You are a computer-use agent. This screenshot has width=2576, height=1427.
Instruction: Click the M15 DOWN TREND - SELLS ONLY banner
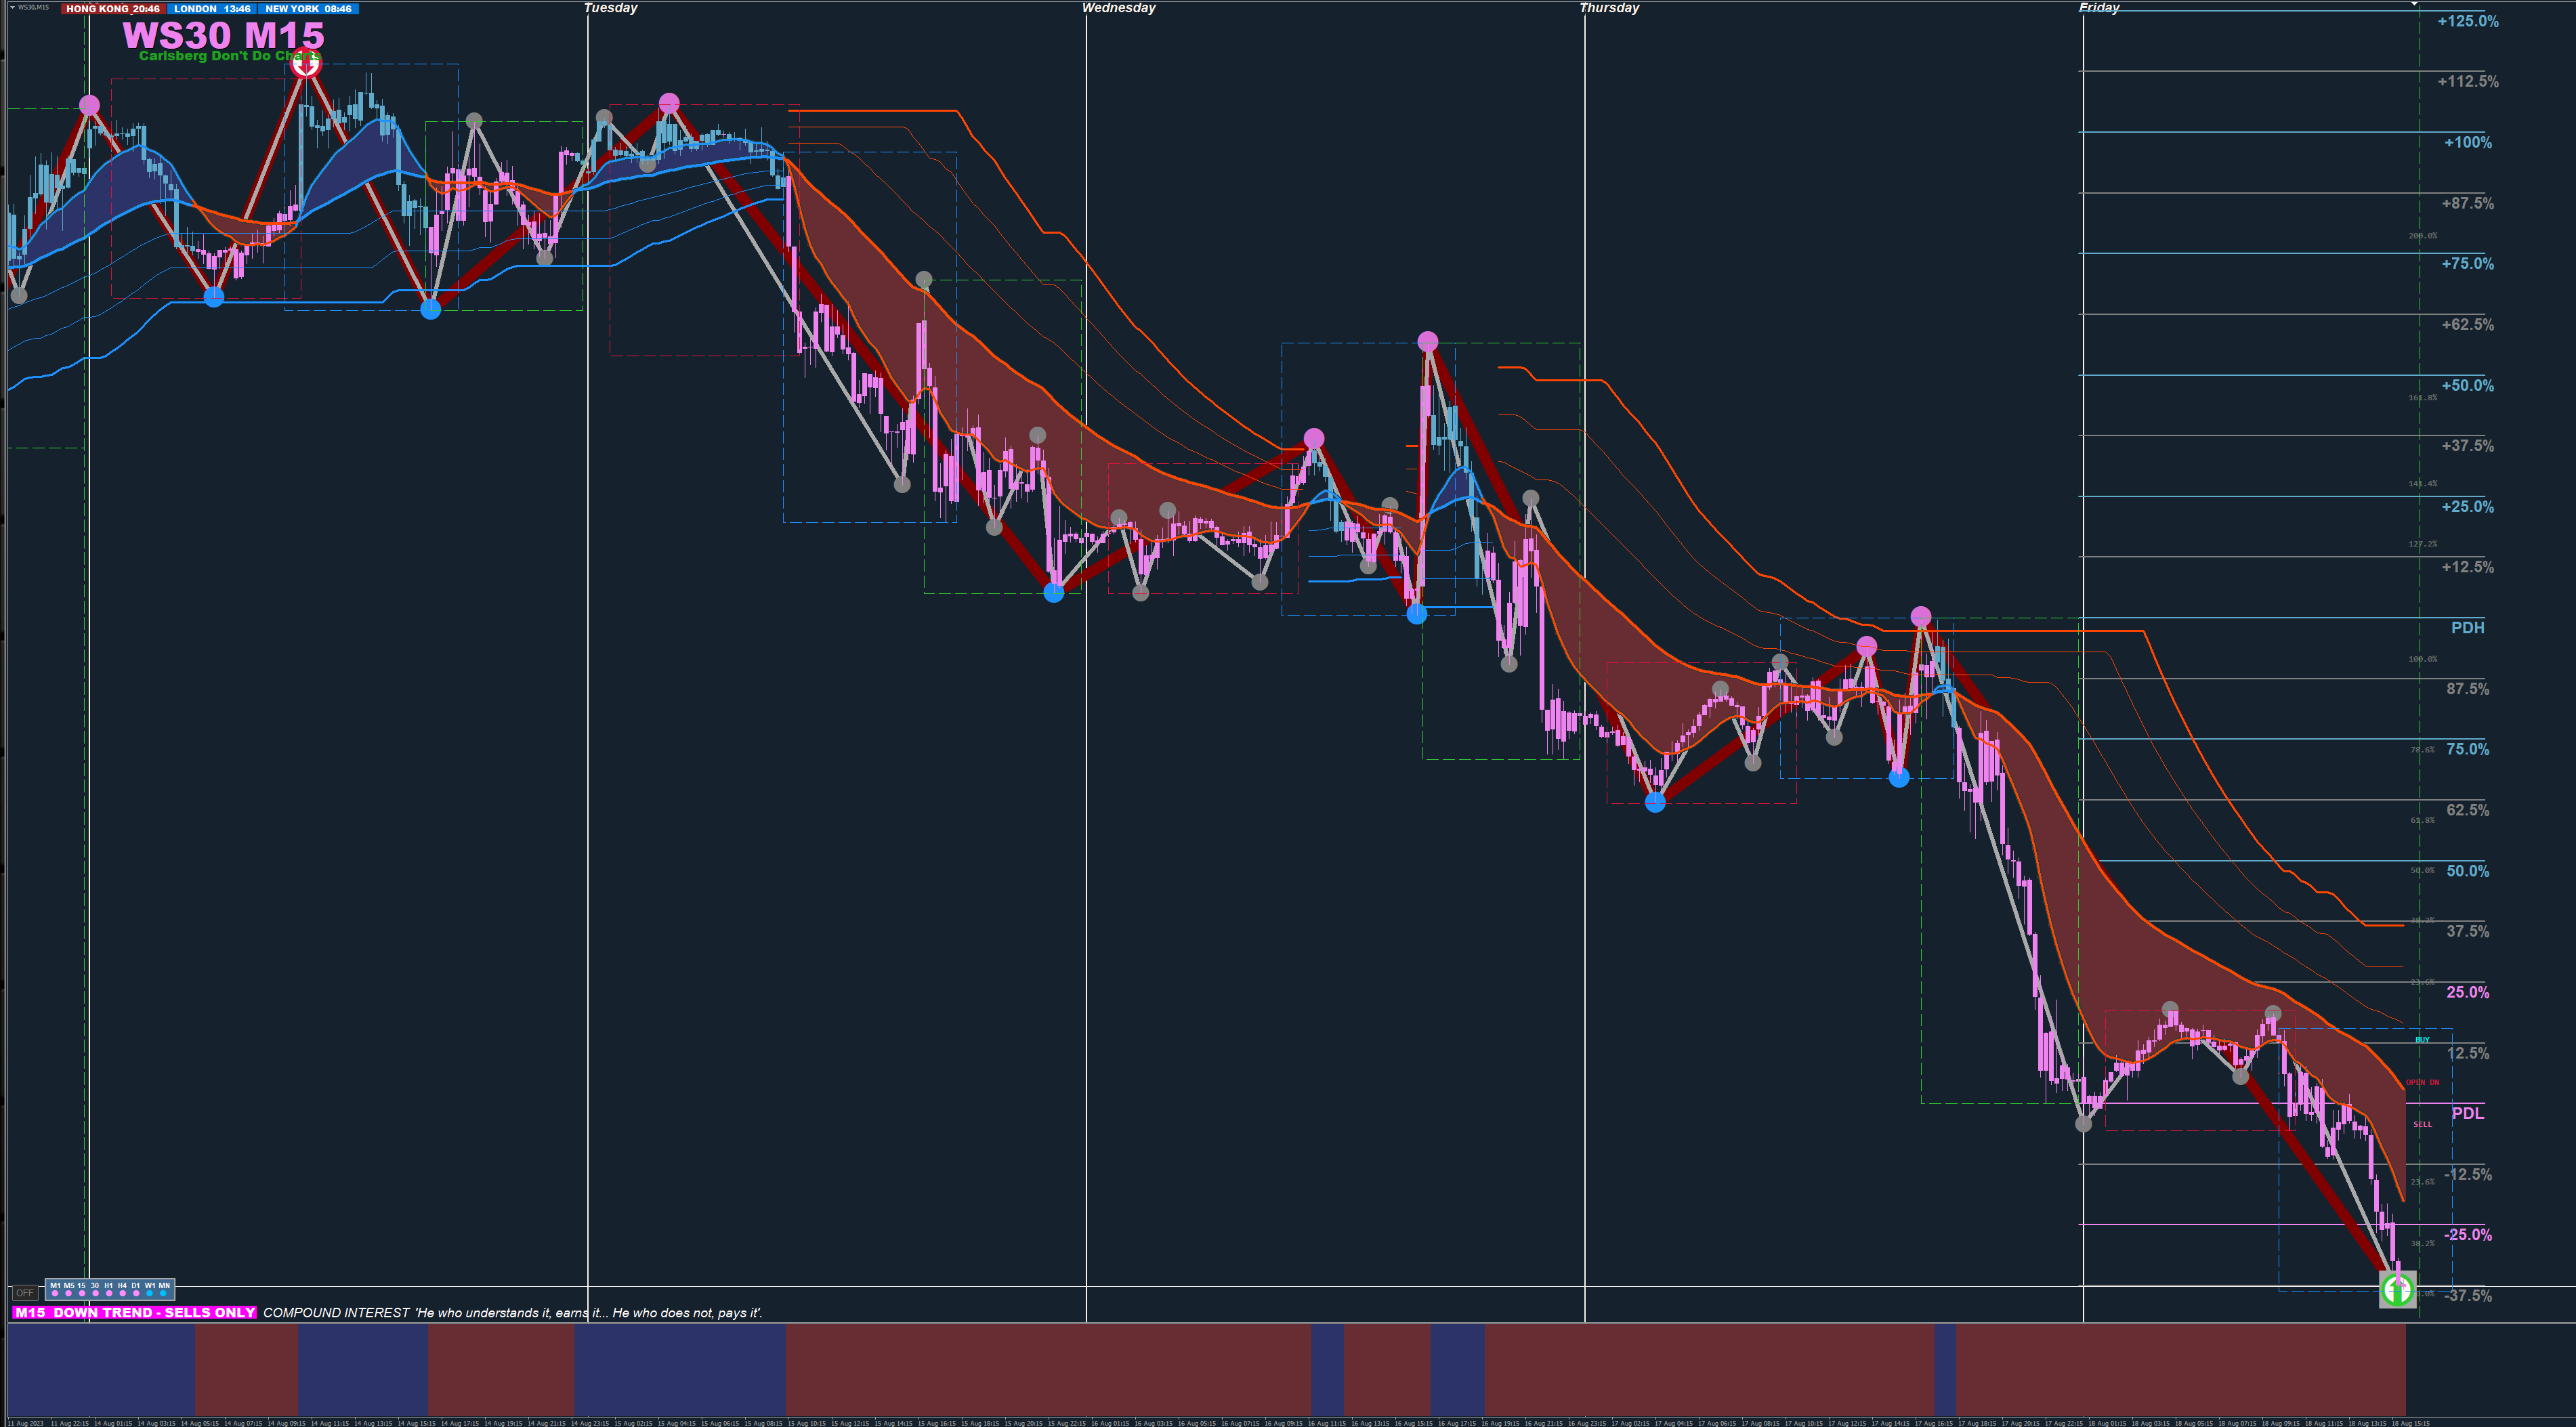(135, 1312)
